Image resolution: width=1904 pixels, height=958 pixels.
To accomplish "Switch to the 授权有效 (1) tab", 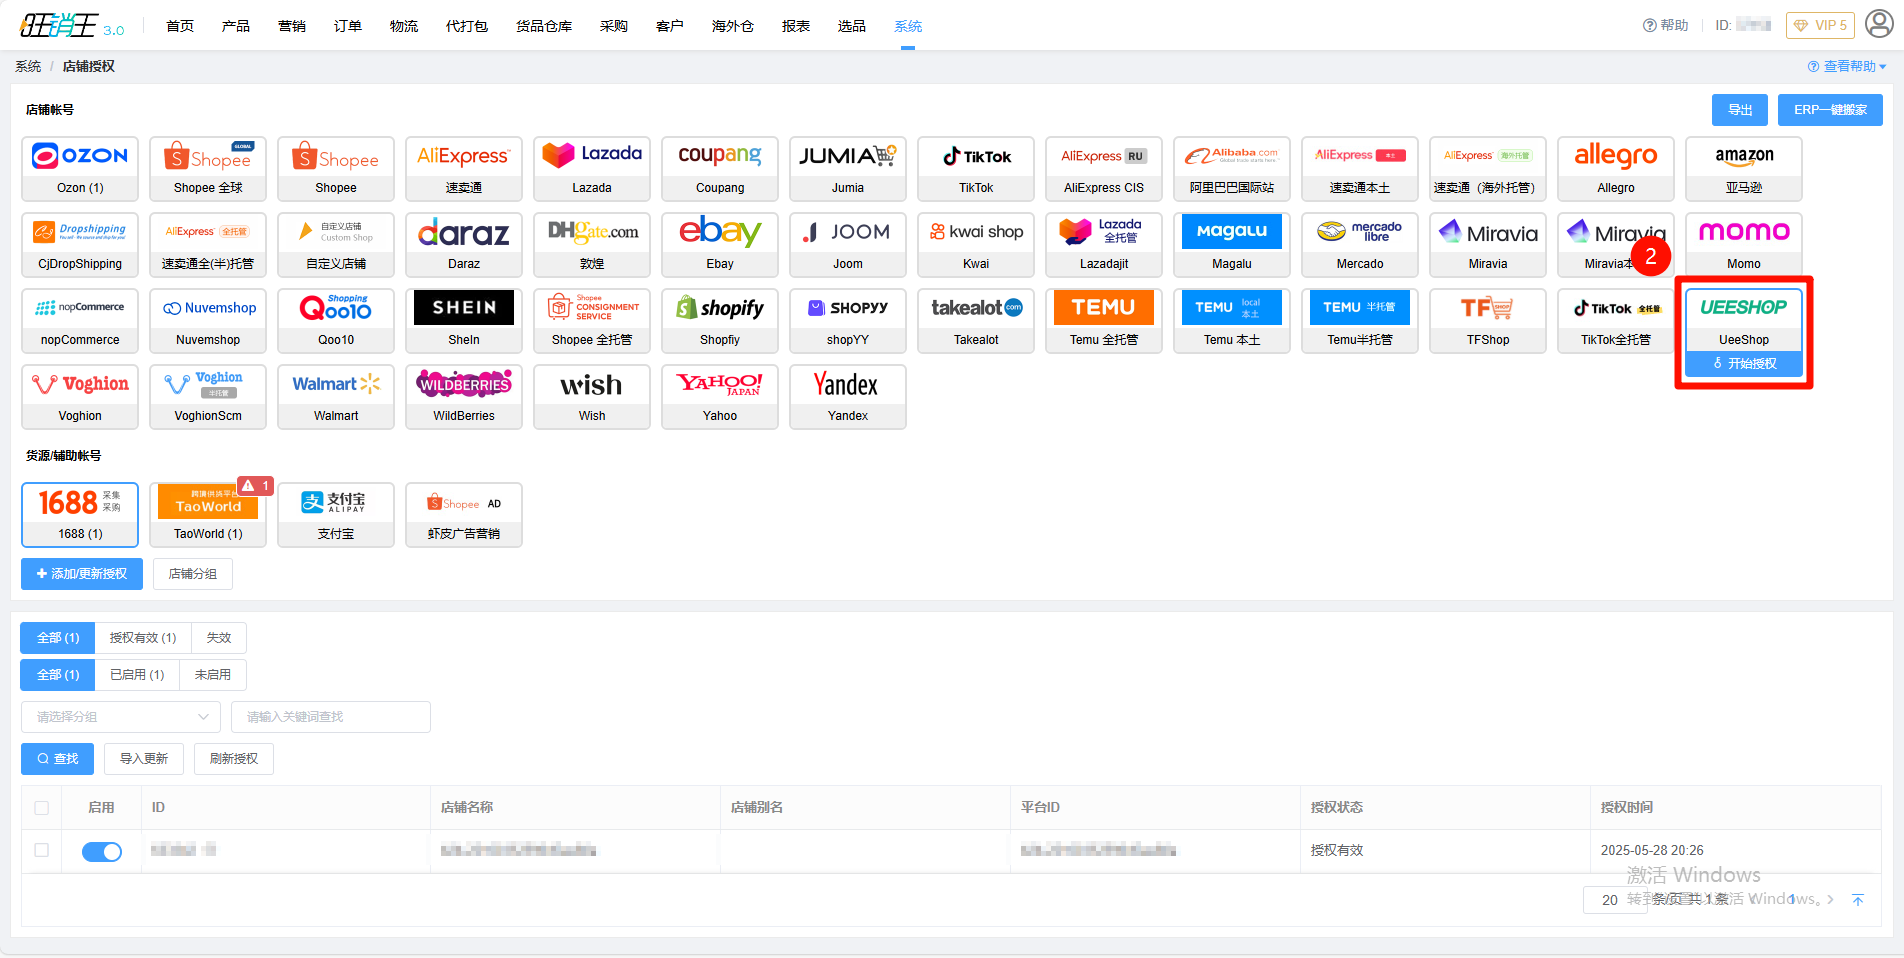I will click(143, 638).
